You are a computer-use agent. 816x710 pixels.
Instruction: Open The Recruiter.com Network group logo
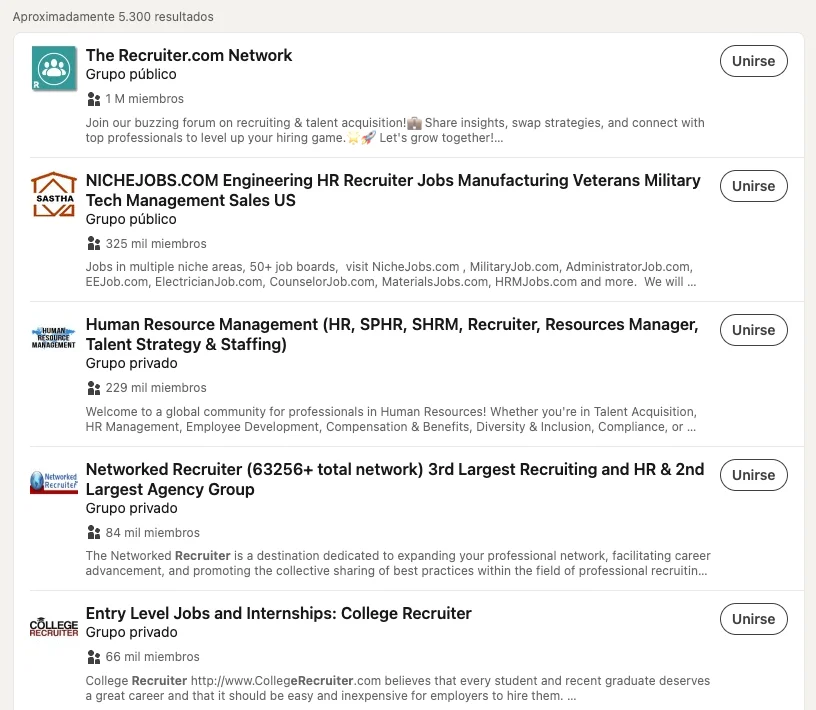pos(54,68)
